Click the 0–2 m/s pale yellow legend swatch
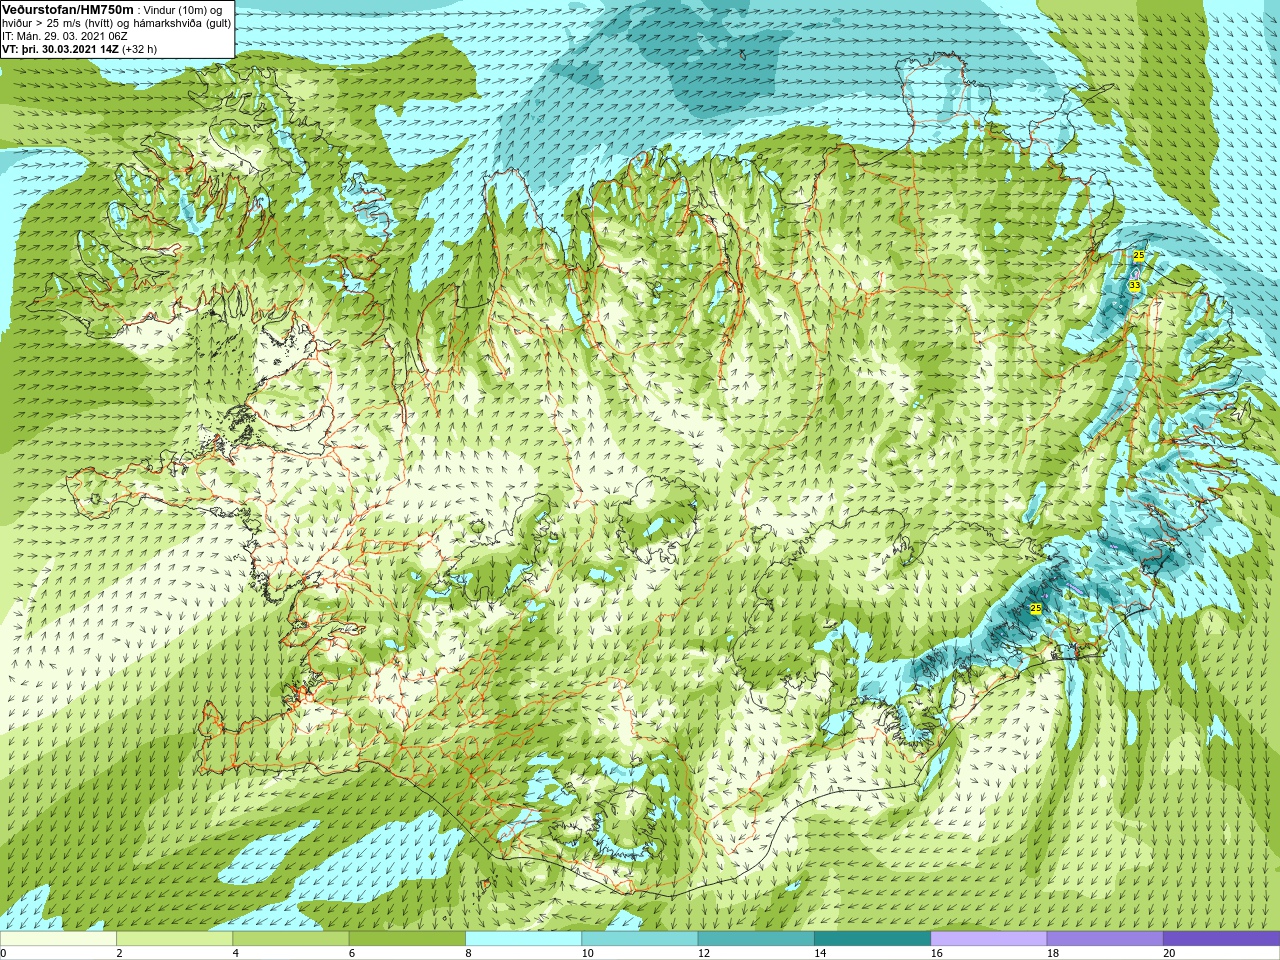1280x960 pixels. tap(58, 939)
